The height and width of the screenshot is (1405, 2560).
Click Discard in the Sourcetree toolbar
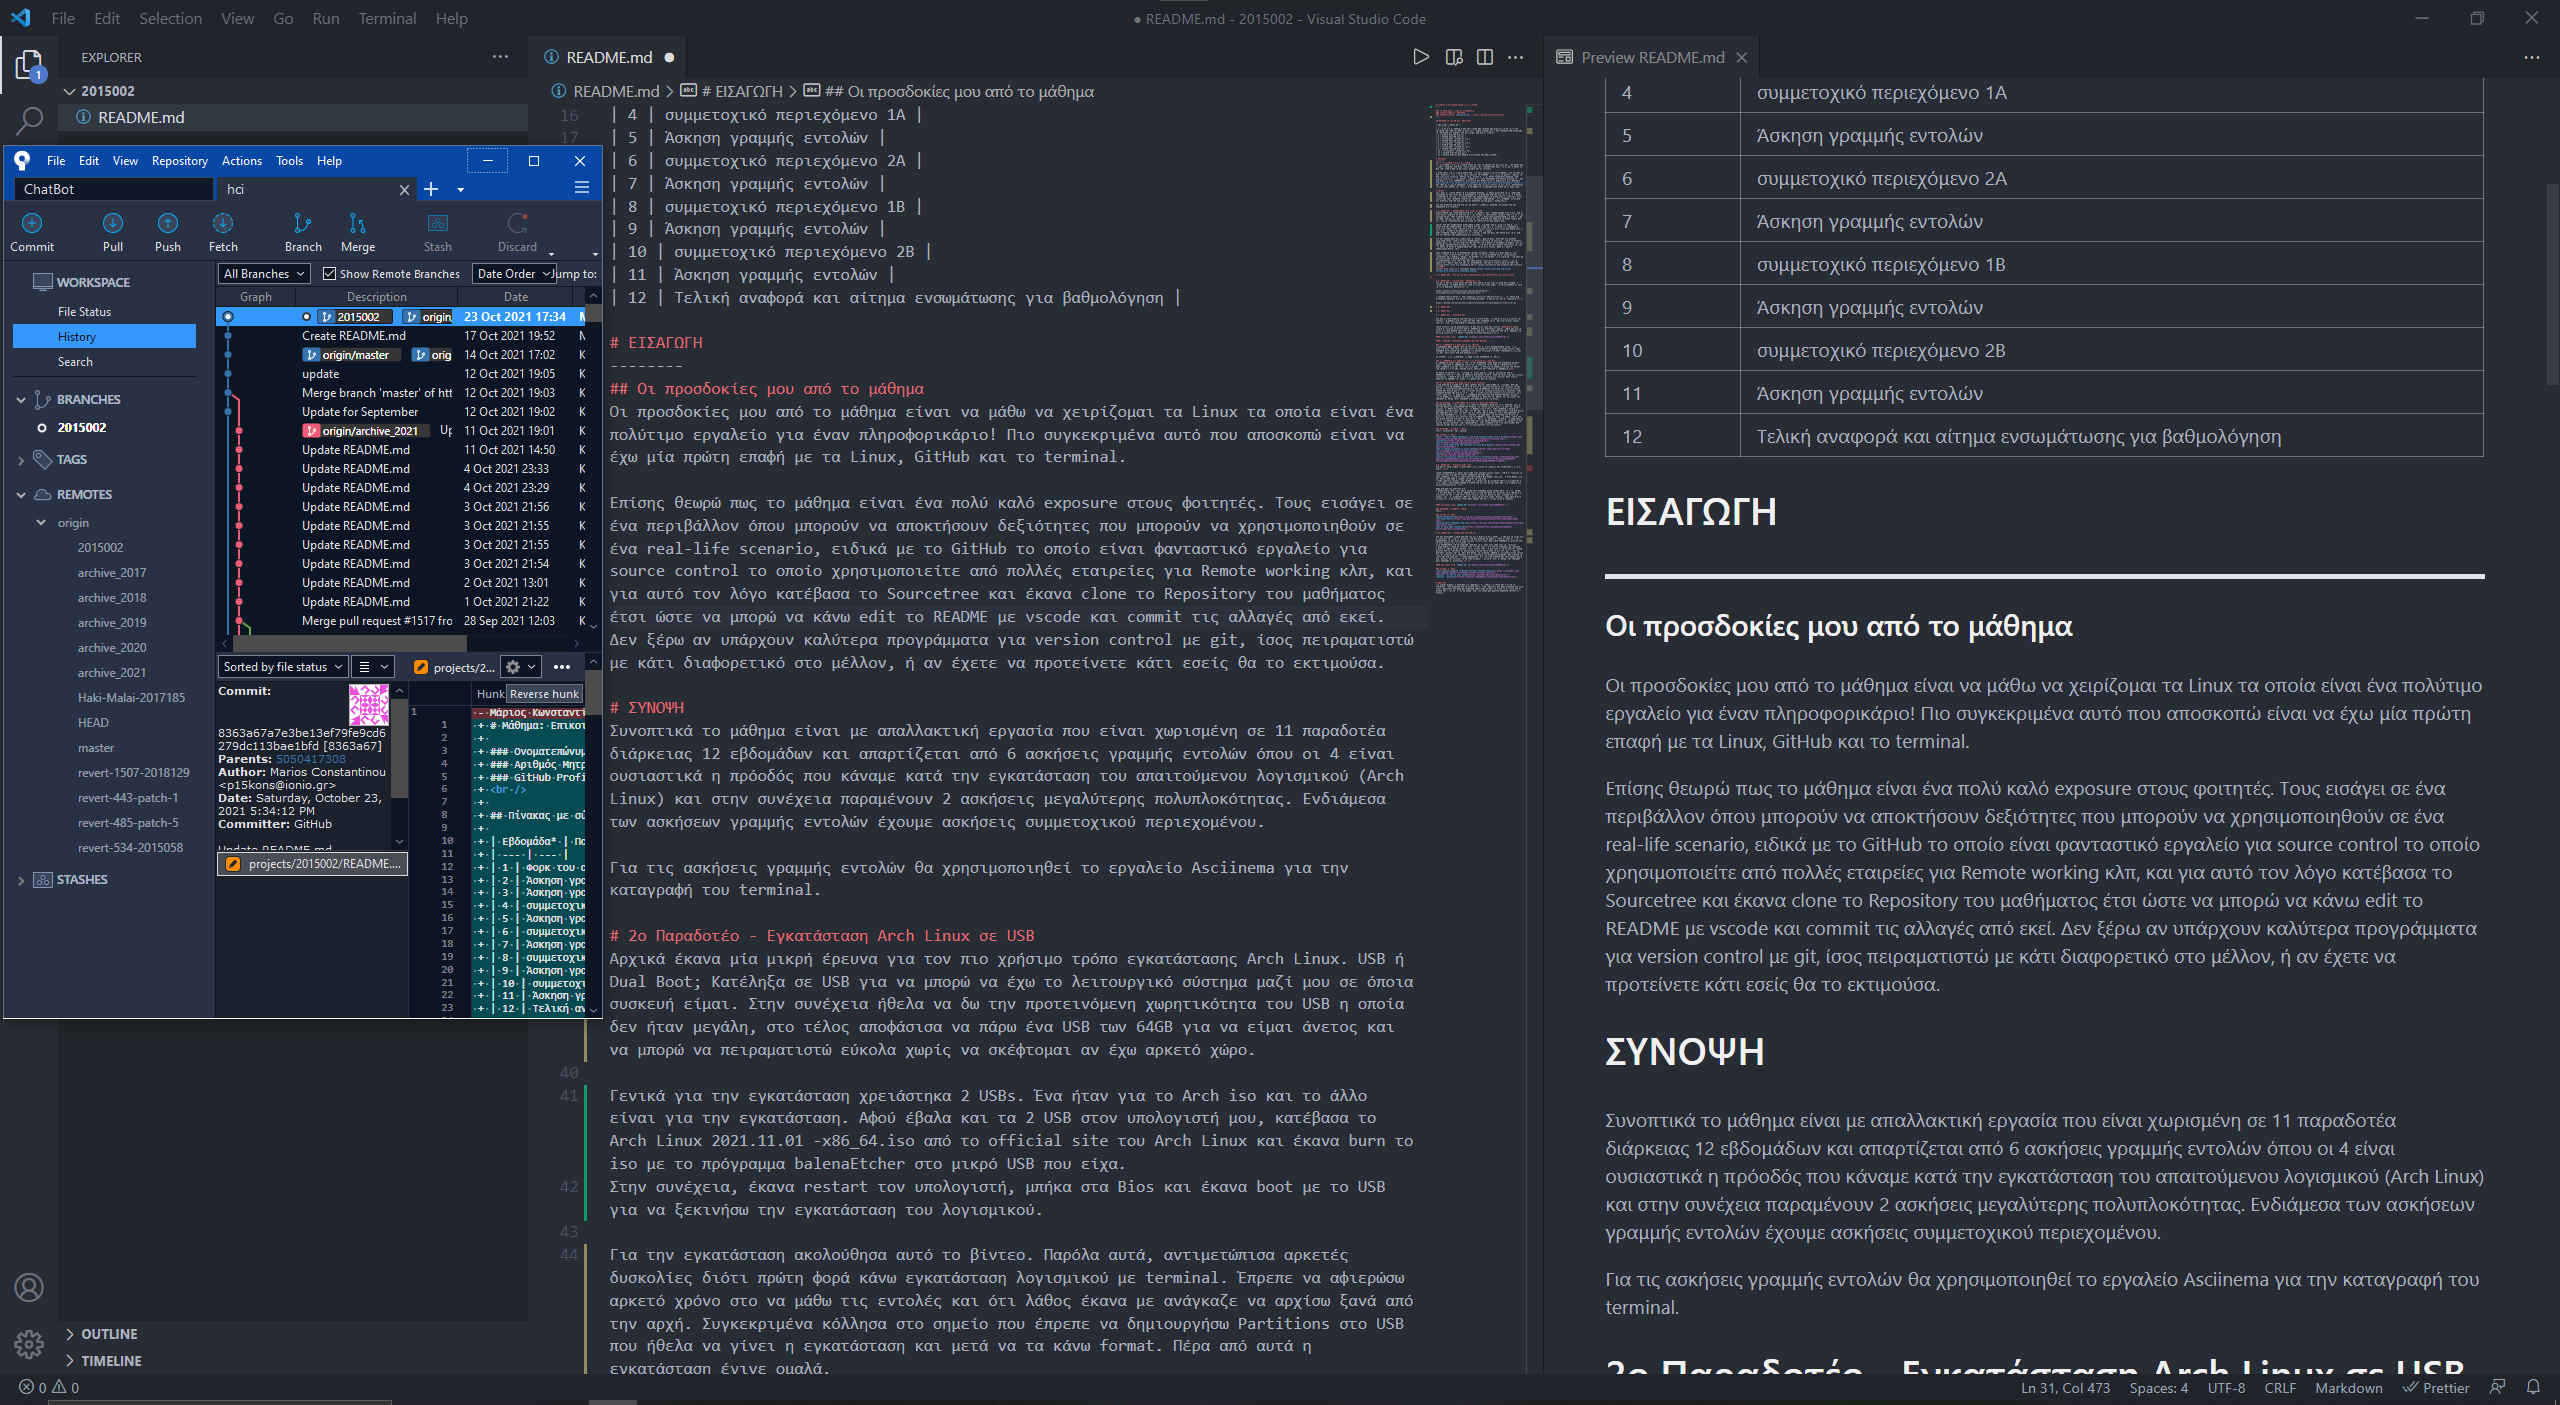click(517, 232)
